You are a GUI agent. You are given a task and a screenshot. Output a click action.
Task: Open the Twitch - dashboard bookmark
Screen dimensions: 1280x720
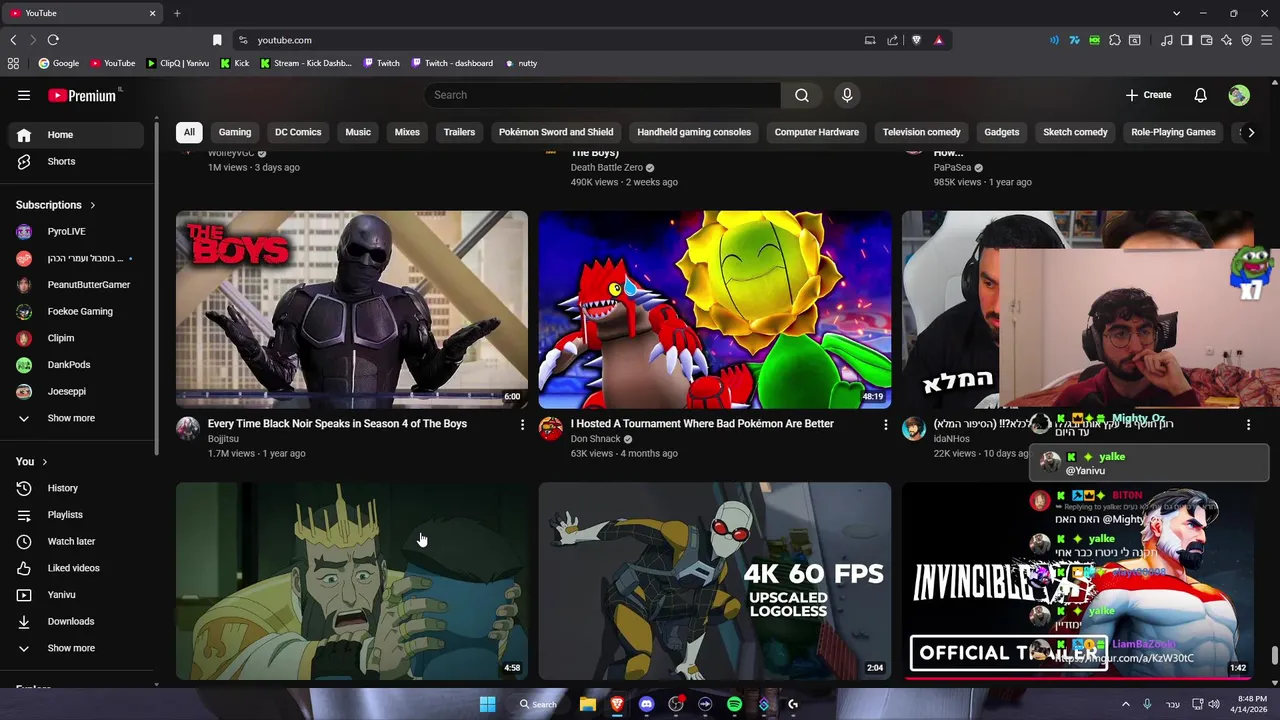(x=452, y=63)
